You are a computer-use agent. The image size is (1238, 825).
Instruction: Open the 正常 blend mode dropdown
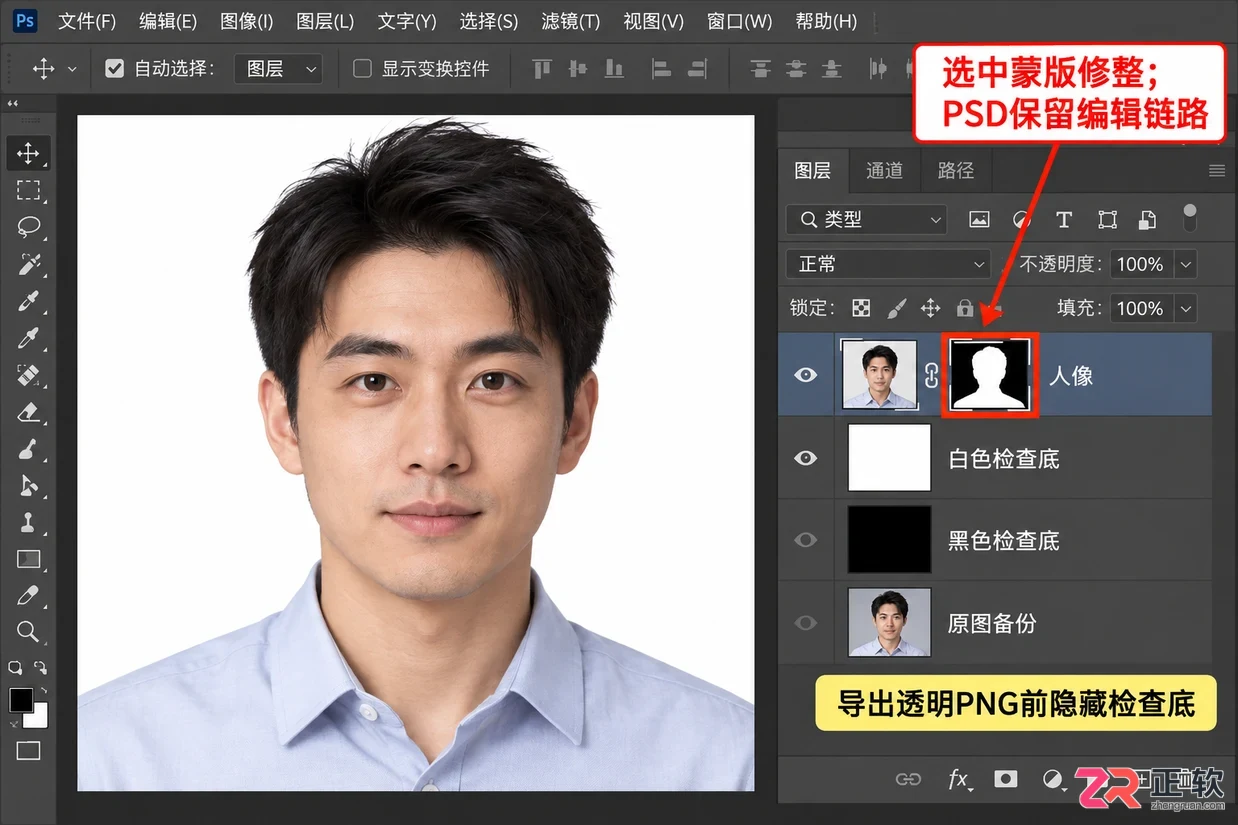click(888, 264)
